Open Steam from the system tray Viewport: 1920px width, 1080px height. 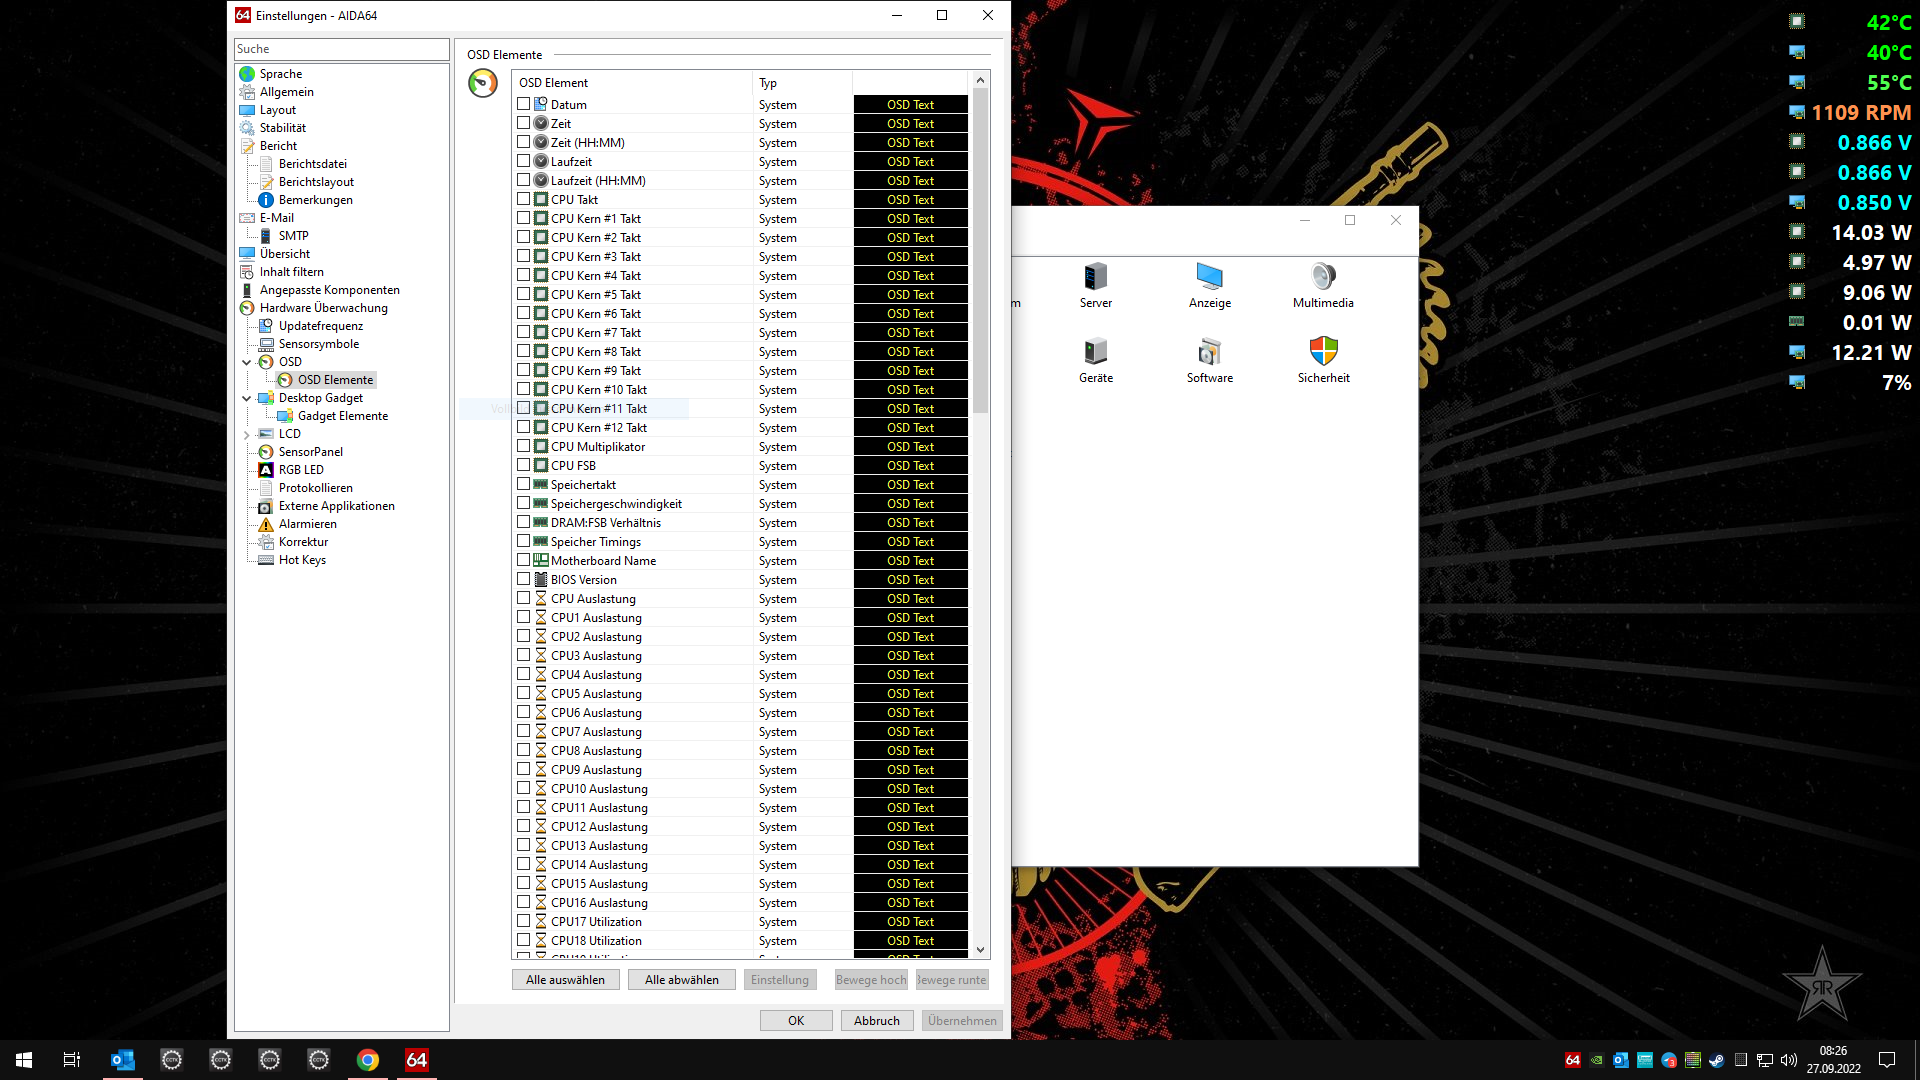(x=1716, y=1060)
